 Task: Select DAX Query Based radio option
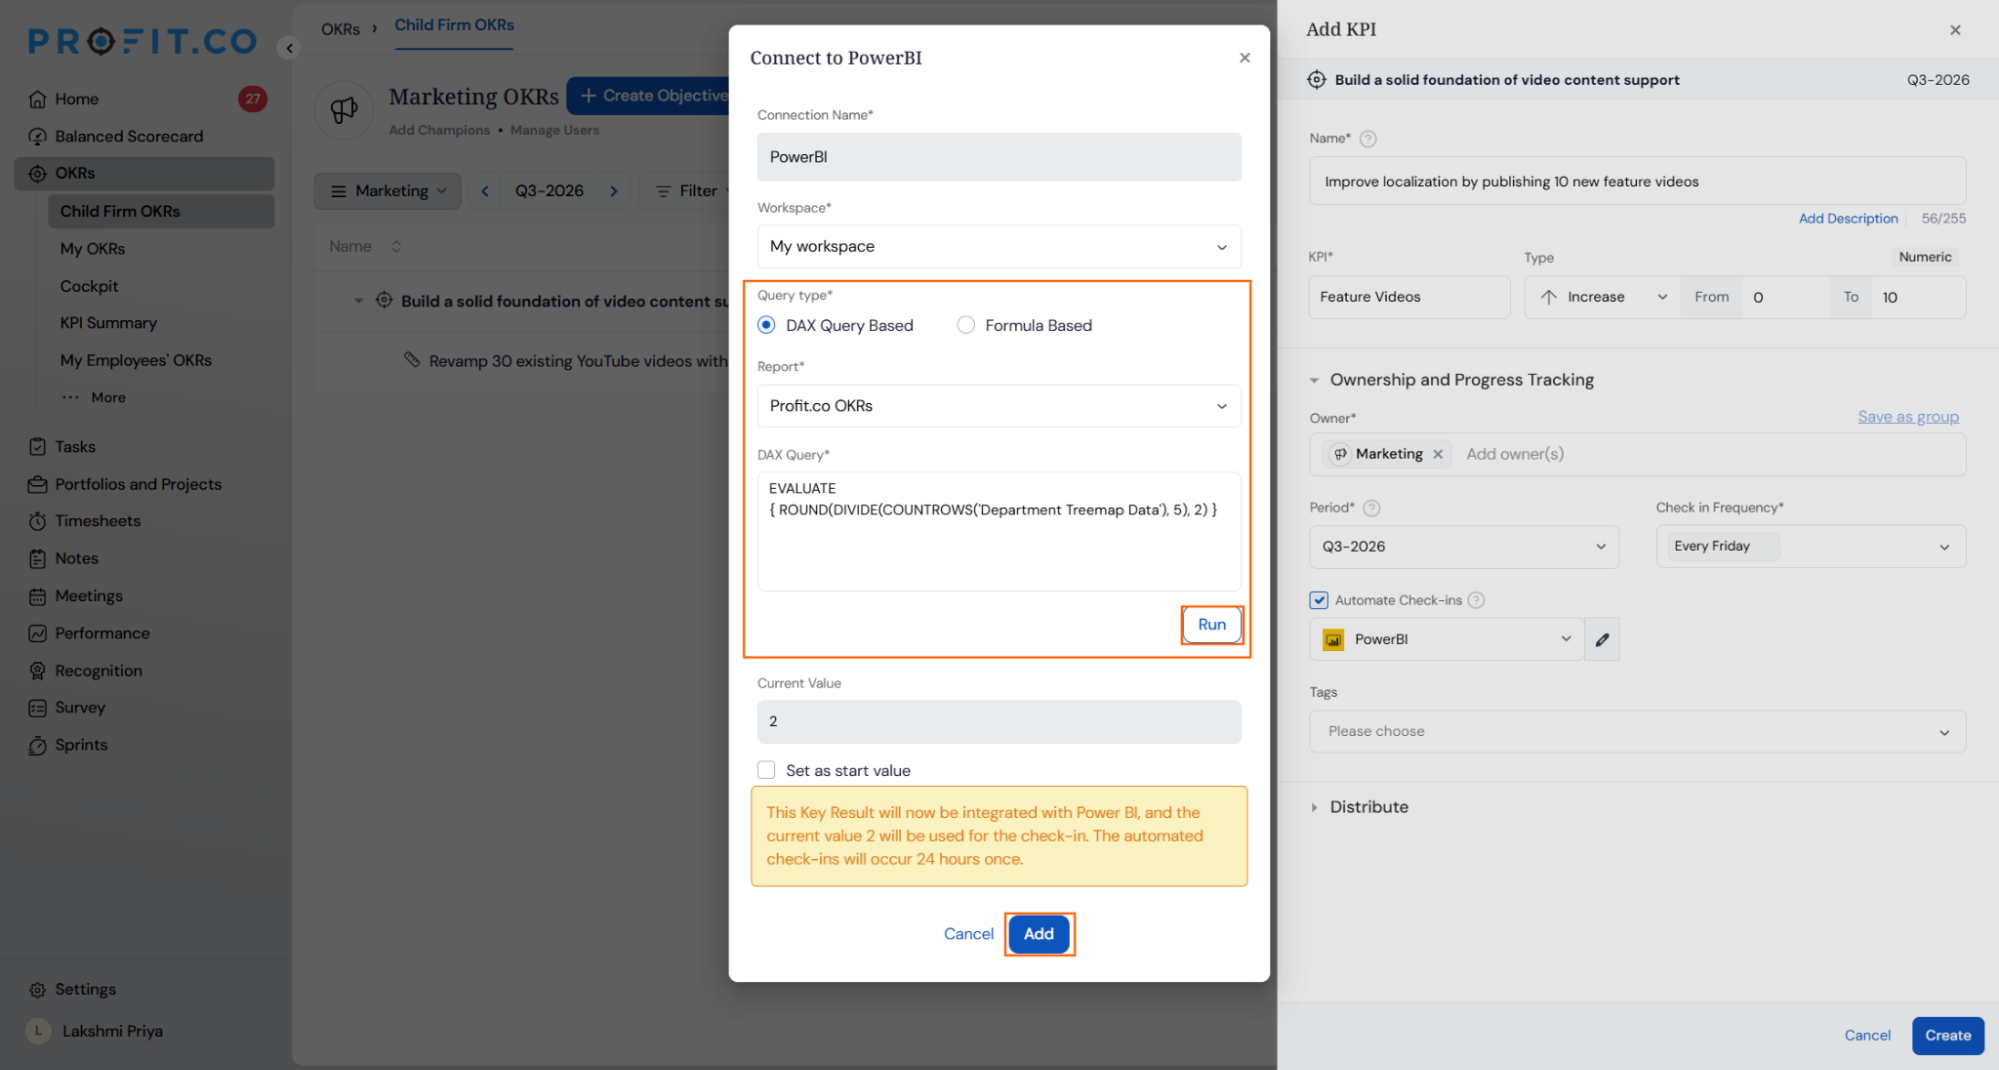coord(767,325)
